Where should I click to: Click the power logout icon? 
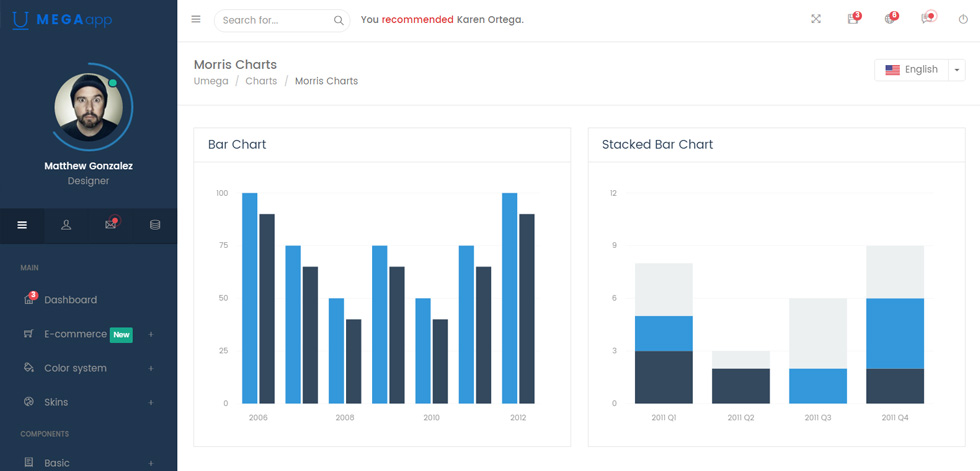tap(963, 19)
